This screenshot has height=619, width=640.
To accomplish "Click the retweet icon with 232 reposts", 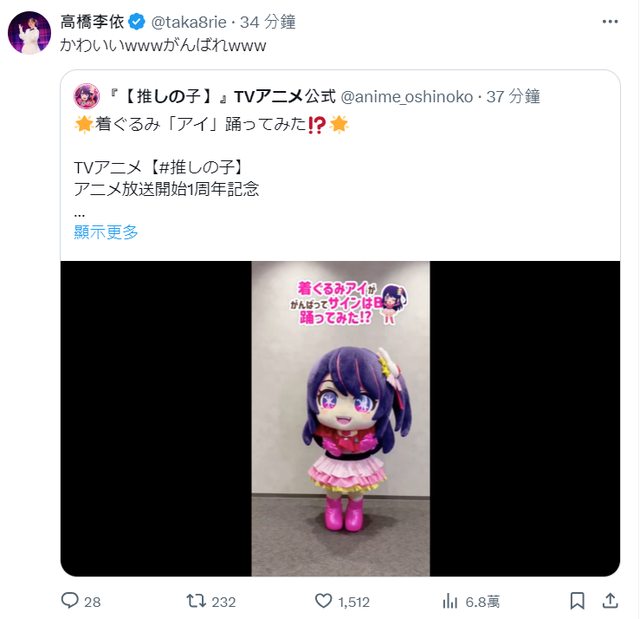I will 196,601.
